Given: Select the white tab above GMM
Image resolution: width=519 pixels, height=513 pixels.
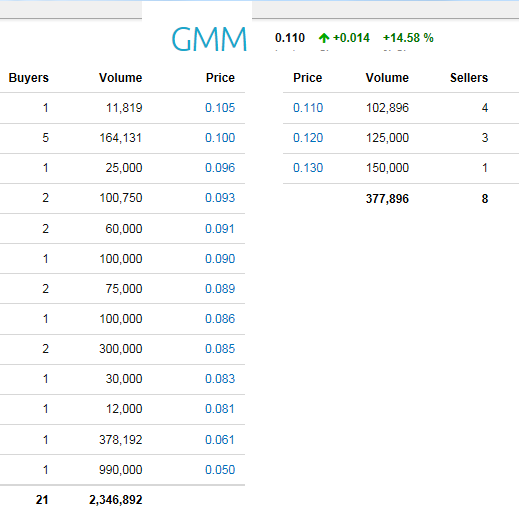Looking at the screenshot, I should 197,10.
